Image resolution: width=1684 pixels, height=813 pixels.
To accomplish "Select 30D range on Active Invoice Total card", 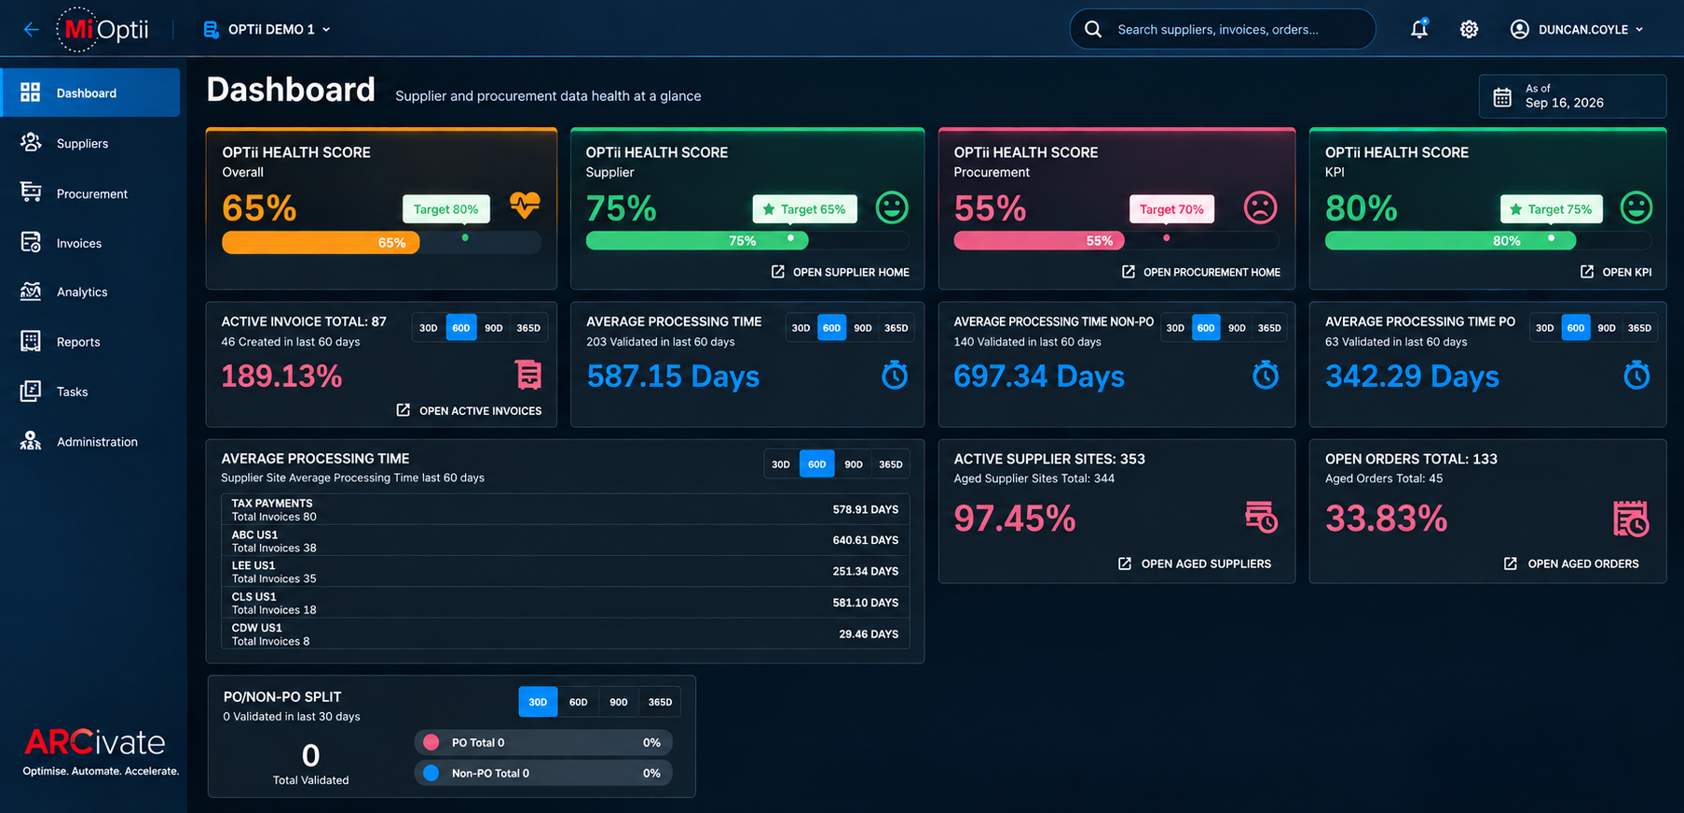I will click(428, 328).
